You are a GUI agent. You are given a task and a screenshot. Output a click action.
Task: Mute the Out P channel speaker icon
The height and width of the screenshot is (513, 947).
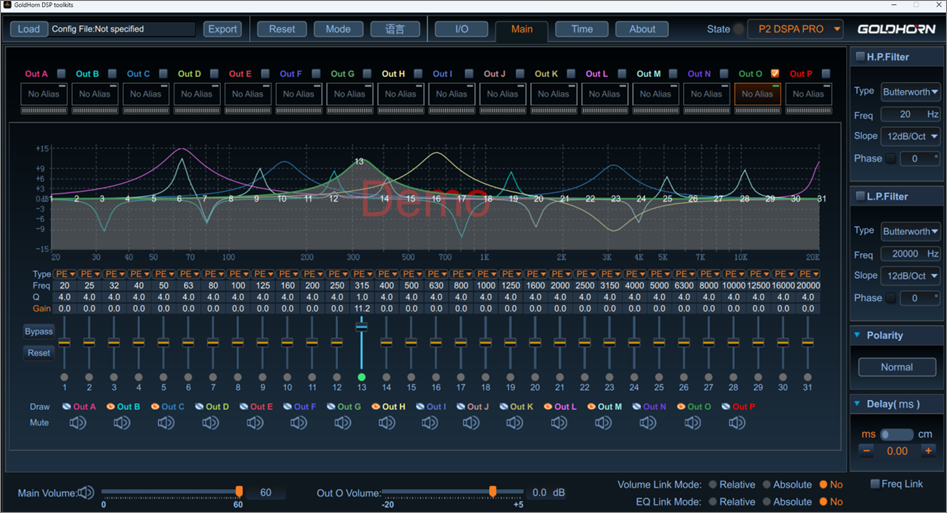pyautogui.click(x=737, y=423)
